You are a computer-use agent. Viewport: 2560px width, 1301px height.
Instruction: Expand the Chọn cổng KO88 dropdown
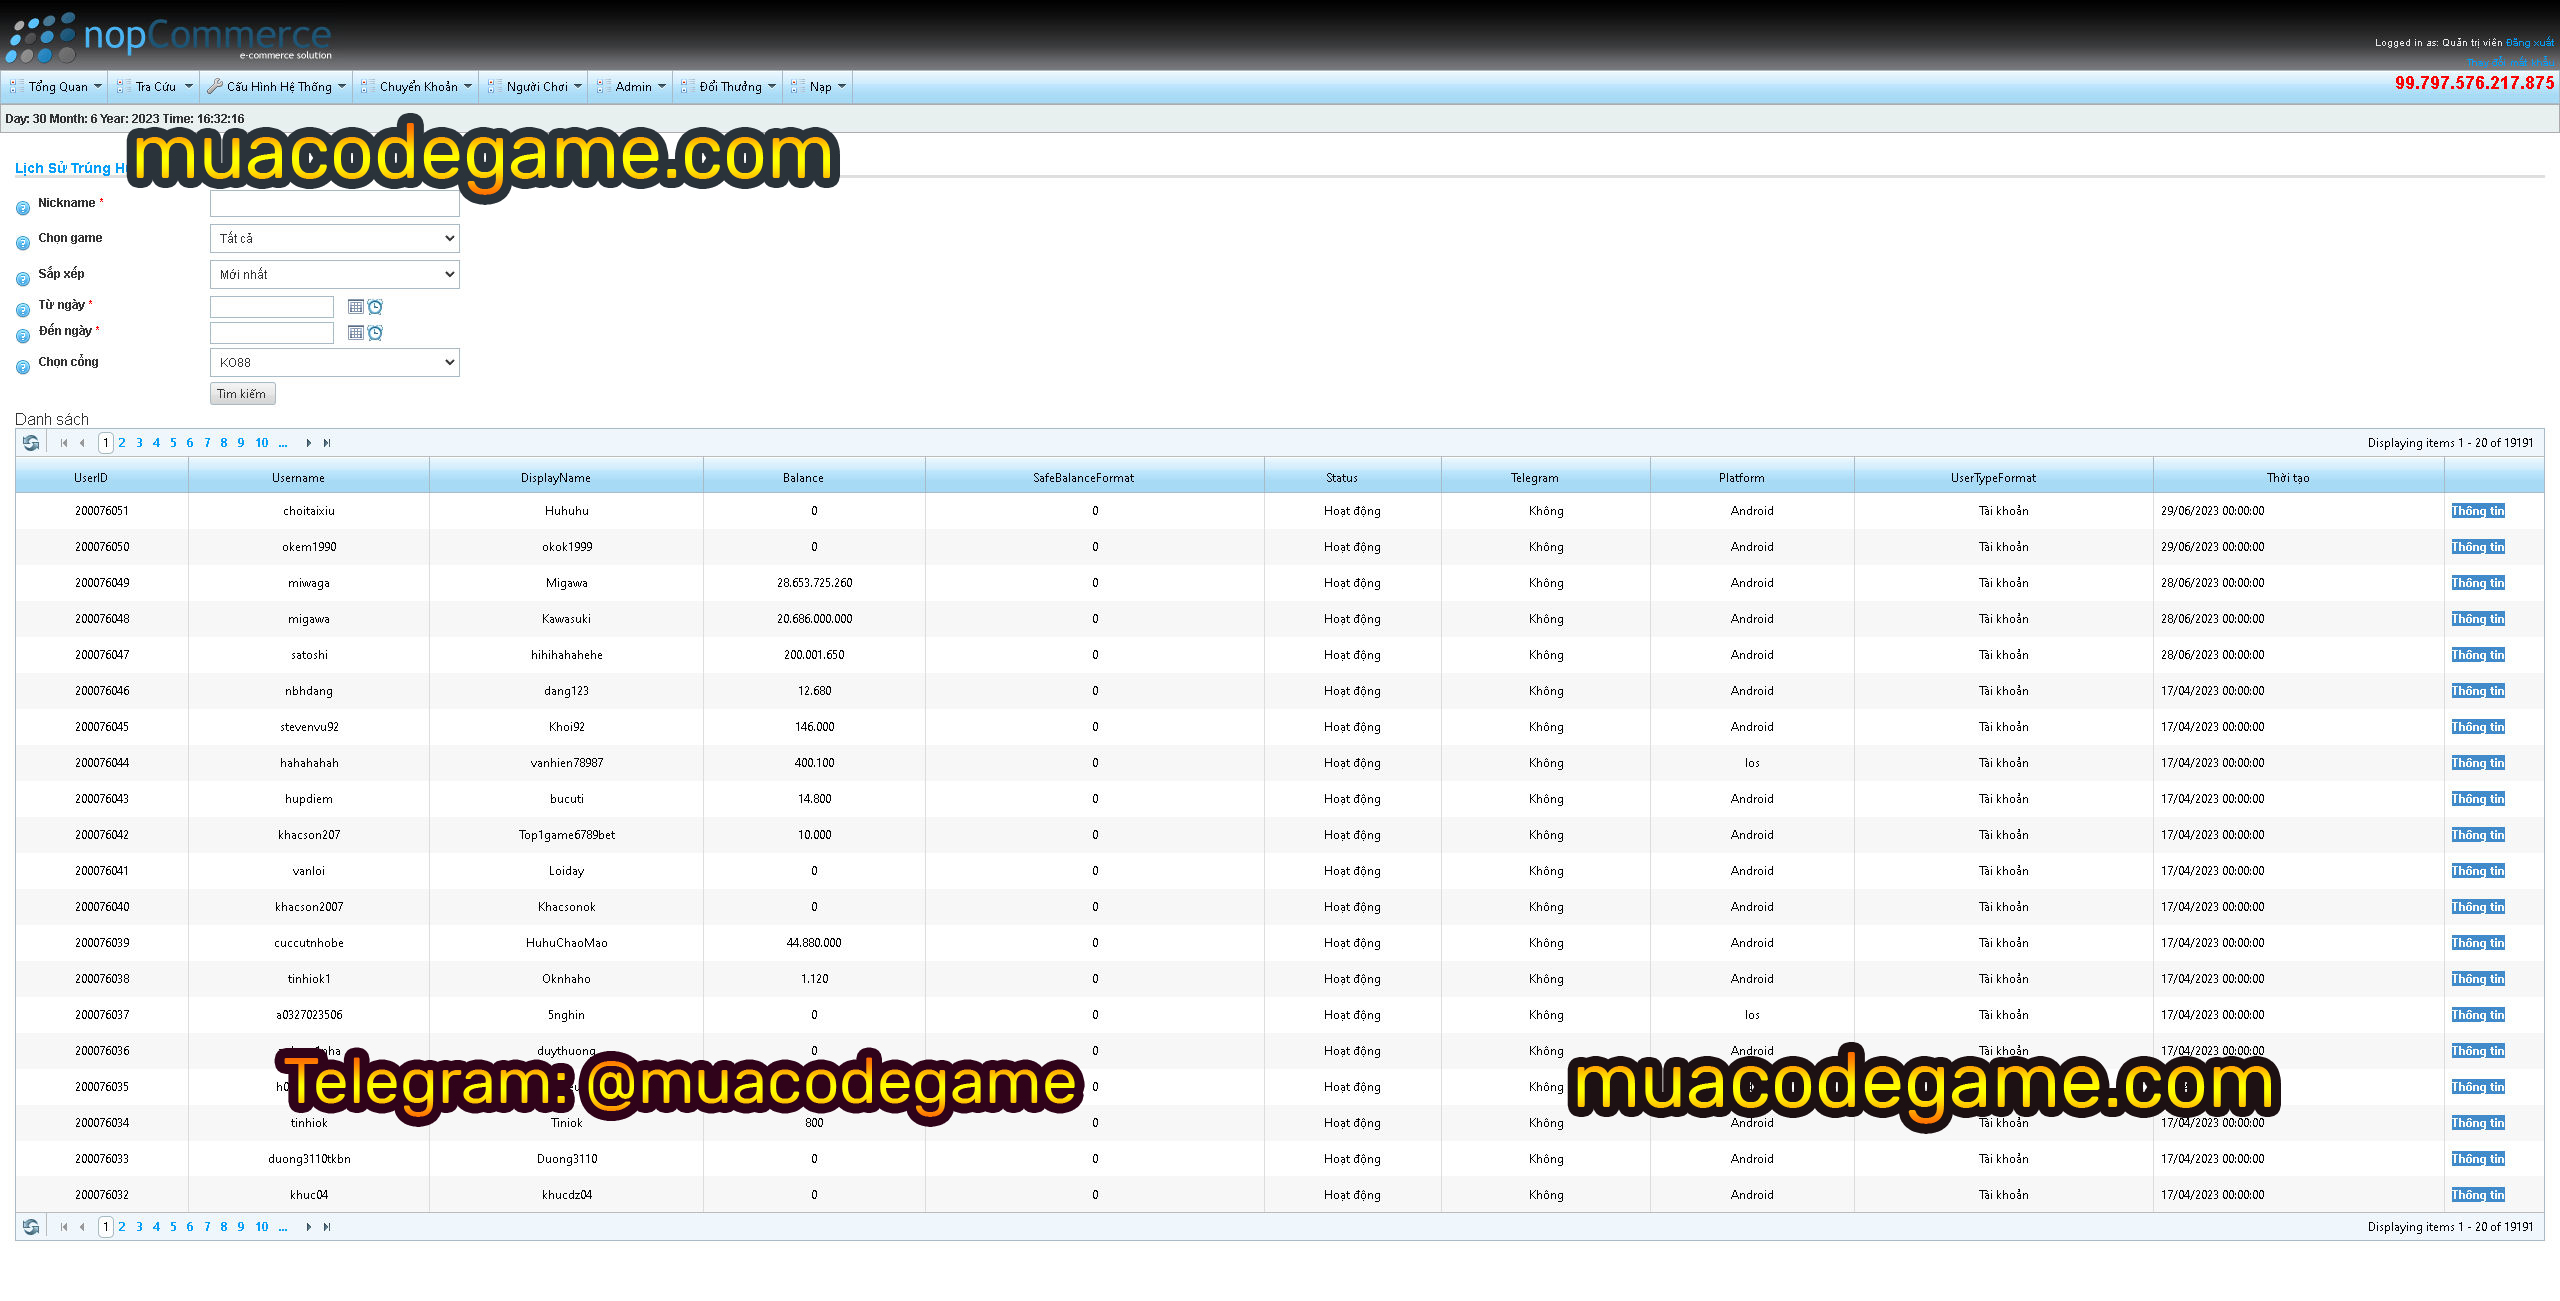pos(335,362)
